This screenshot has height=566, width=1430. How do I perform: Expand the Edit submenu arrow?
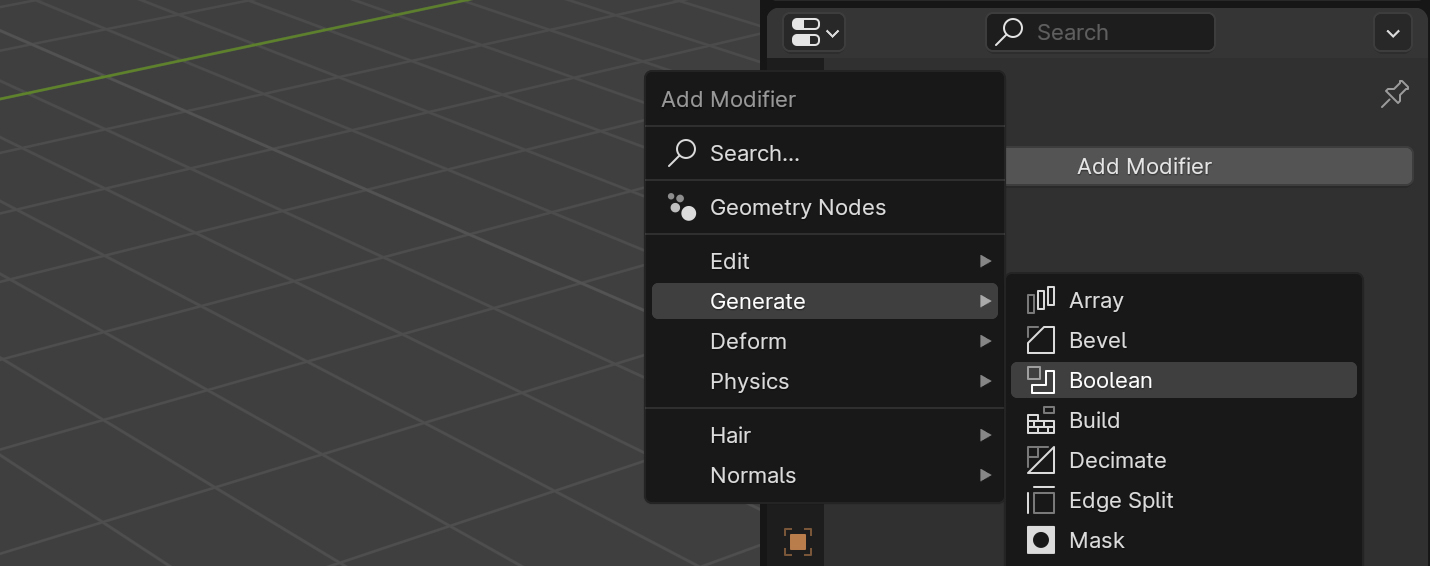tap(986, 261)
